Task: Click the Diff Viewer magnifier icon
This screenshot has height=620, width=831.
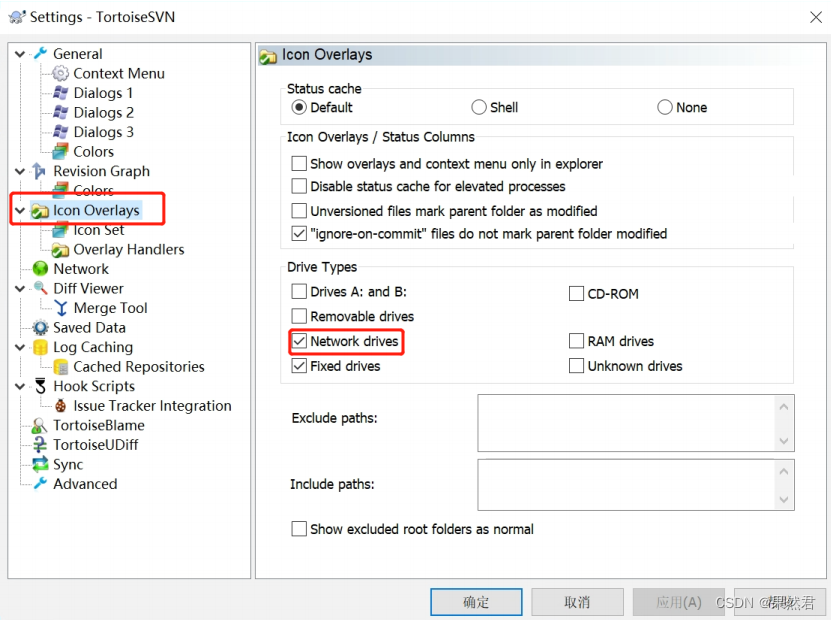Action: point(40,288)
